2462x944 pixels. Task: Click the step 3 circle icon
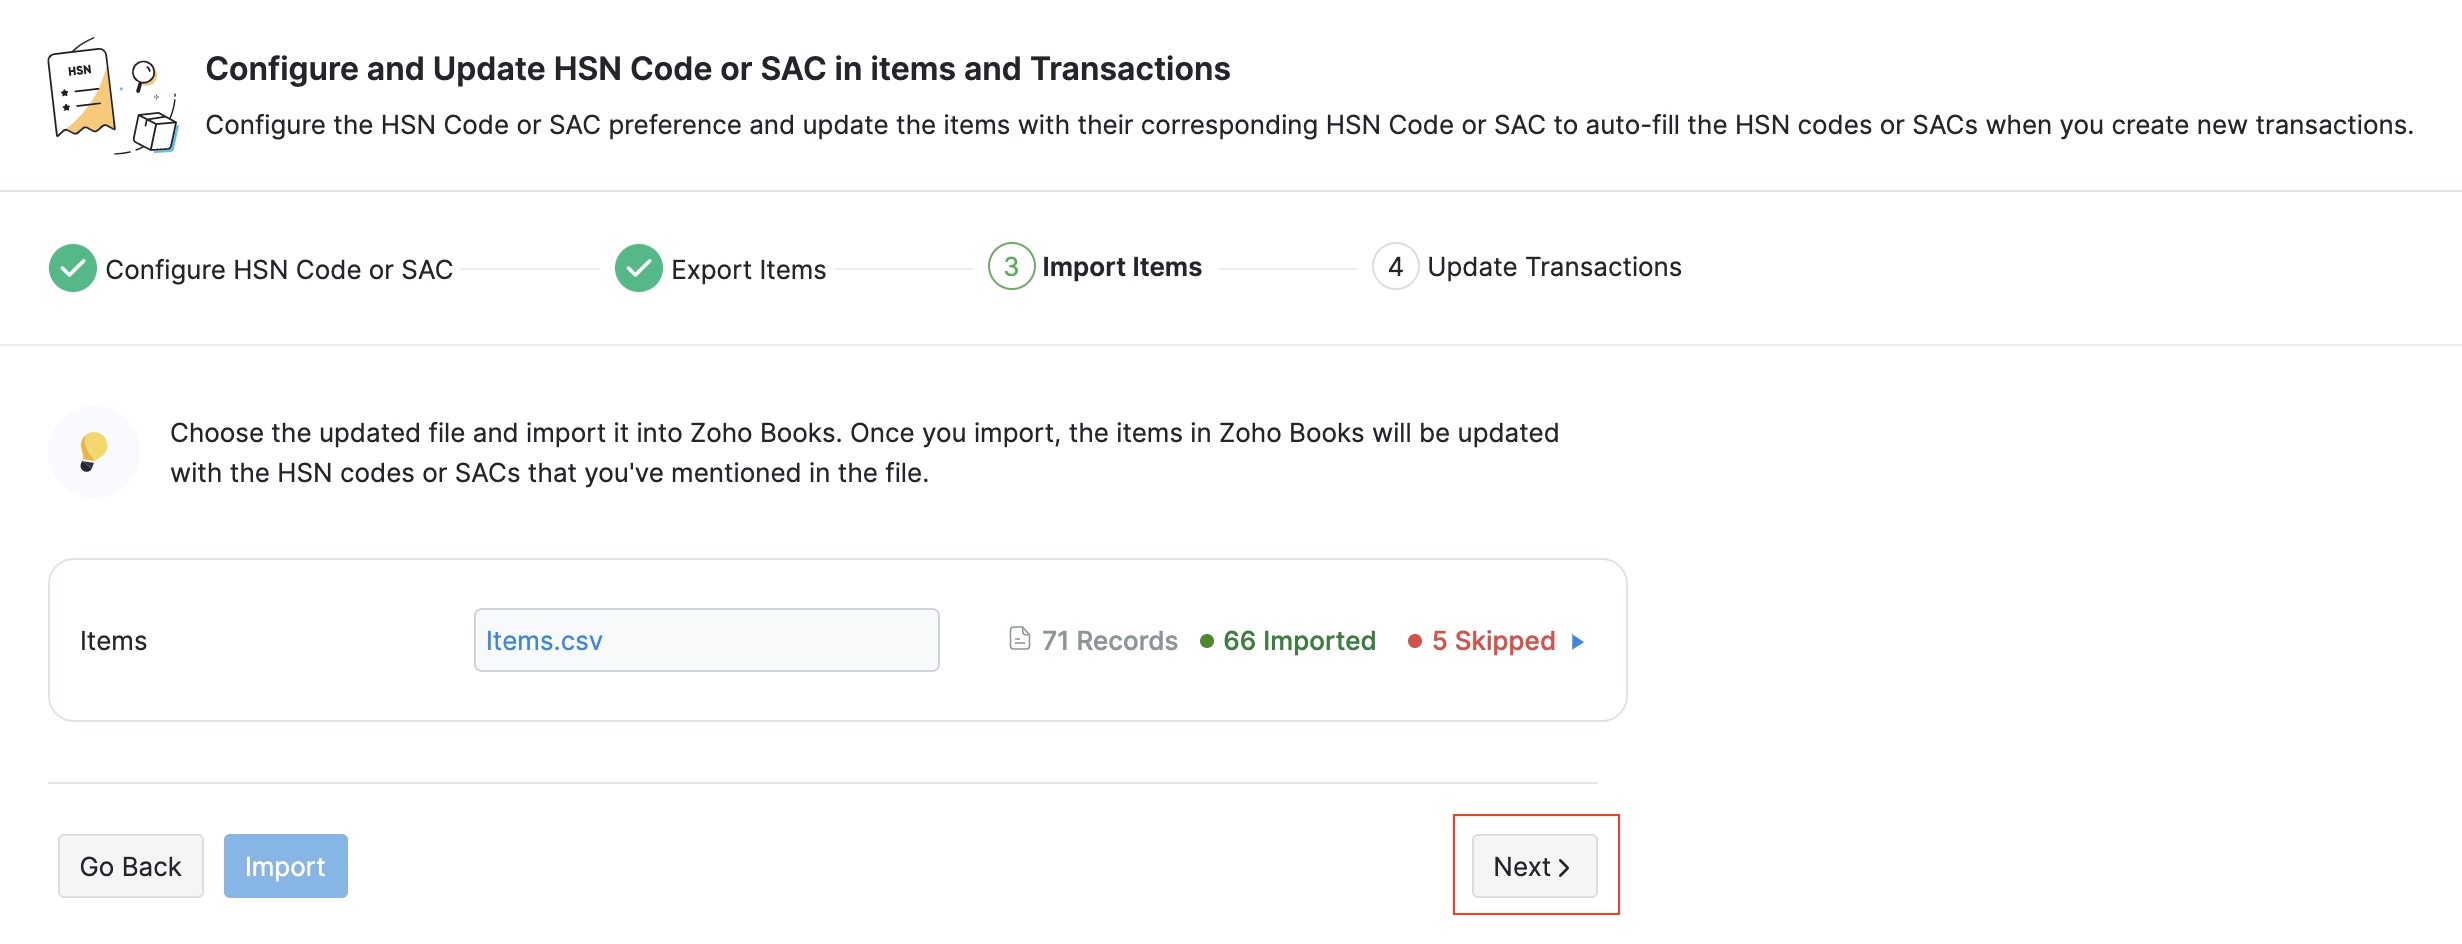point(1011,267)
